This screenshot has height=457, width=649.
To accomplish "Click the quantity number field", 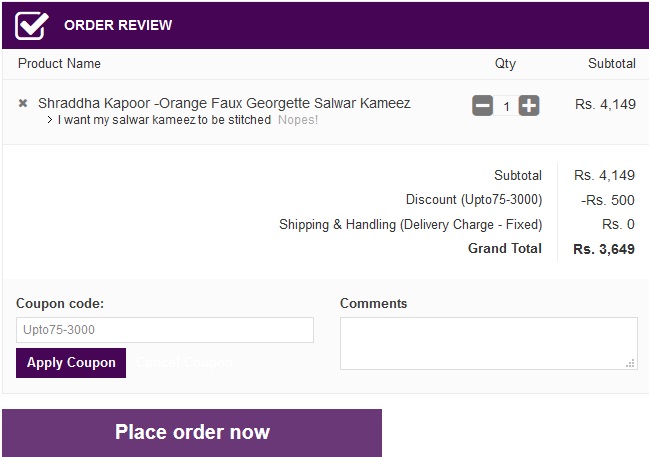I will 506,106.
